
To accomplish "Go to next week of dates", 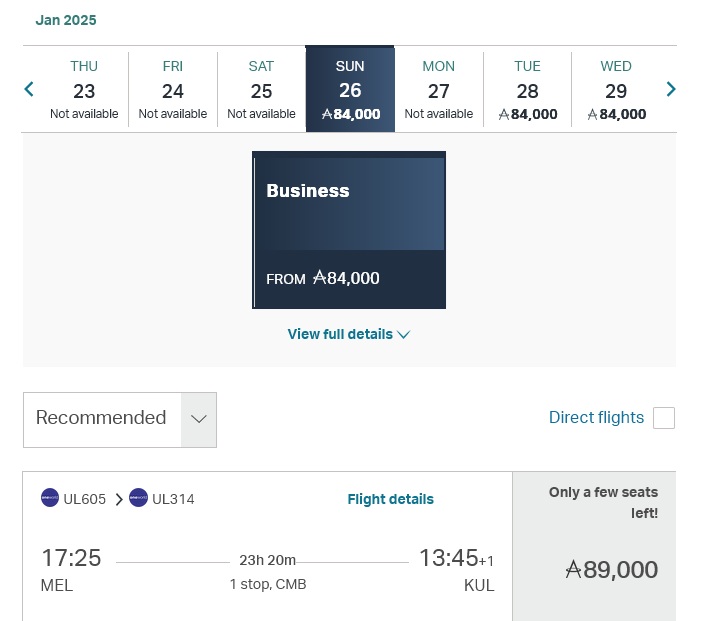I will [x=671, y=89].
